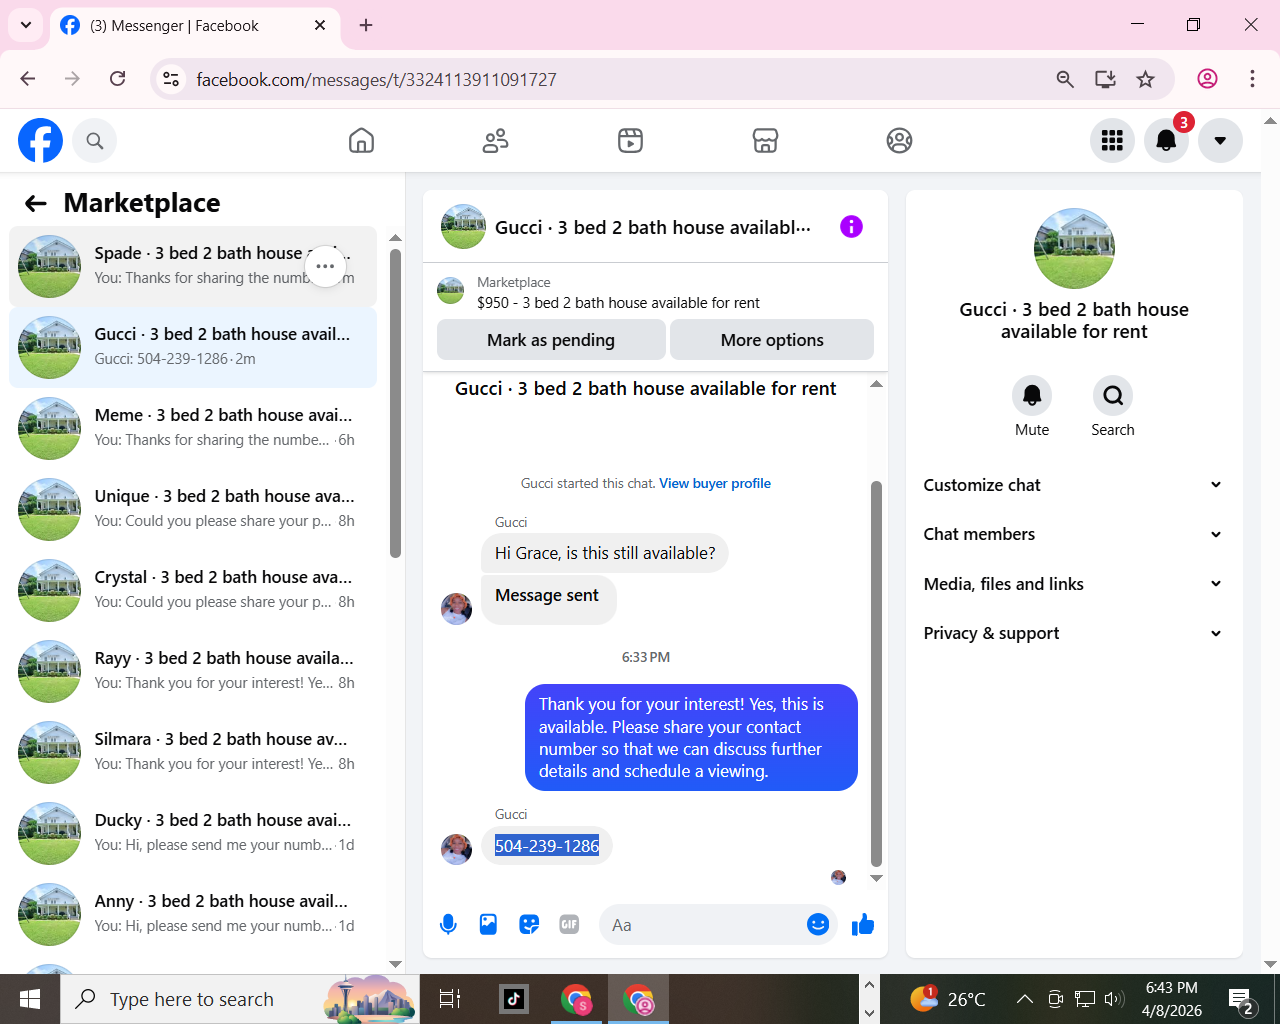Attach a photo using the image icon
The width and height of the screenshot is (1280, 1024).
point(488,925)
